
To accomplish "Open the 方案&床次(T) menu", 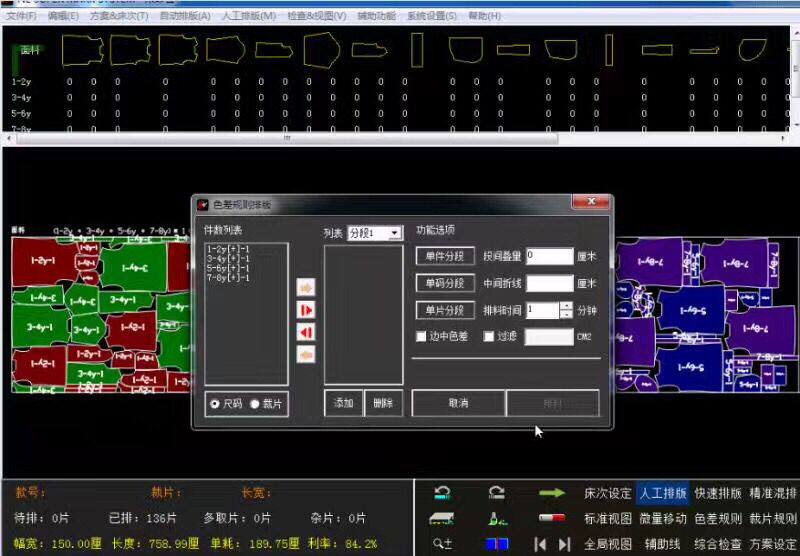I will (x=119, y=16).
